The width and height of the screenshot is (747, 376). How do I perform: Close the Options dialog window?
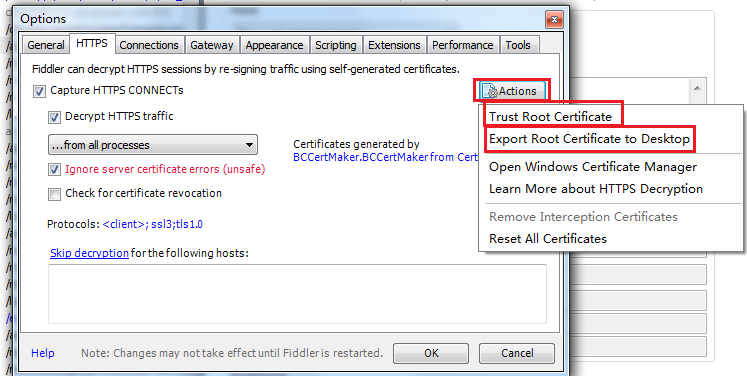(x=554, y=20)
